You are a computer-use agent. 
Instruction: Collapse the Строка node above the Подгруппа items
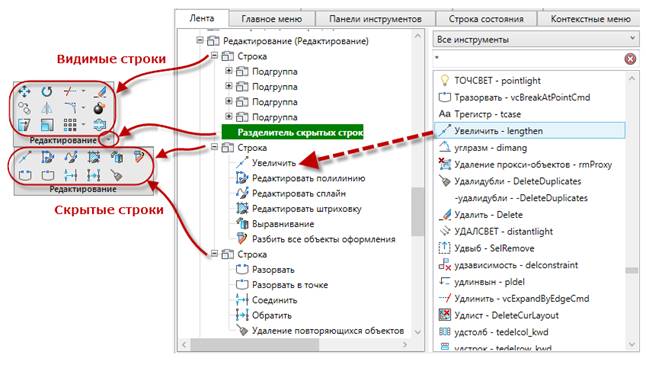(214, 56)
